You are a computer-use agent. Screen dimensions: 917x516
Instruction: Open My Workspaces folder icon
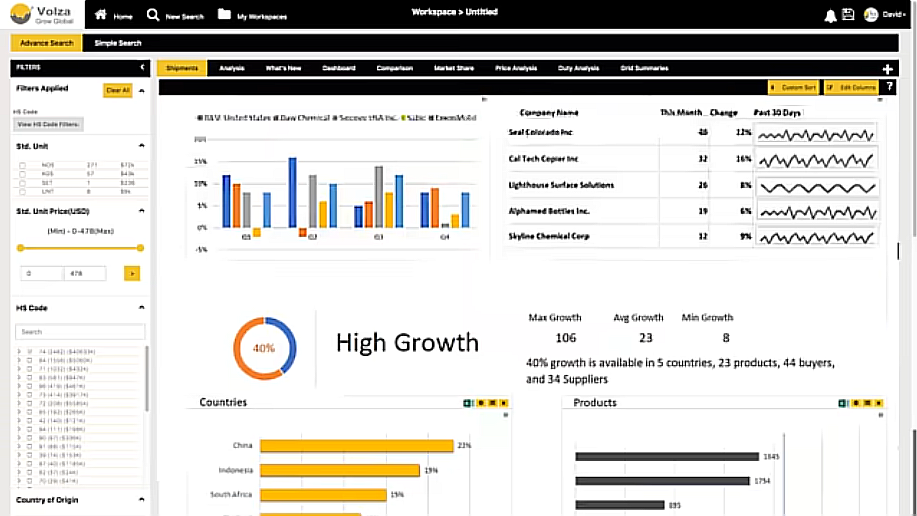click(x=225, y=14)
